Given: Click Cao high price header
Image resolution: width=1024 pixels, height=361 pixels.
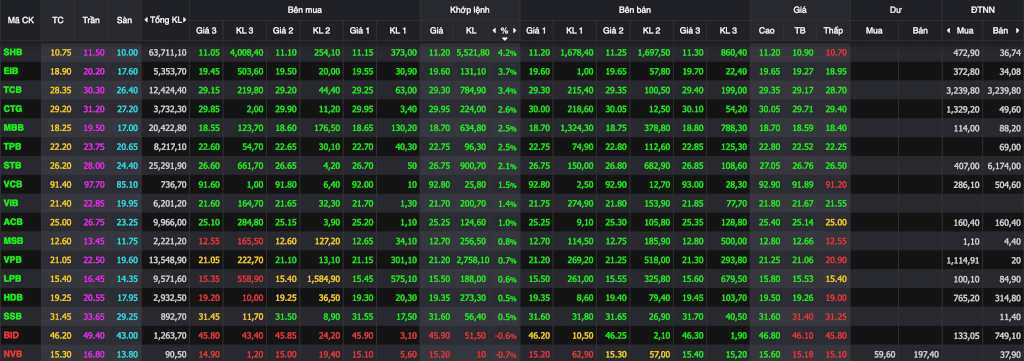Looking at the screenshot, I should (767, 31).
